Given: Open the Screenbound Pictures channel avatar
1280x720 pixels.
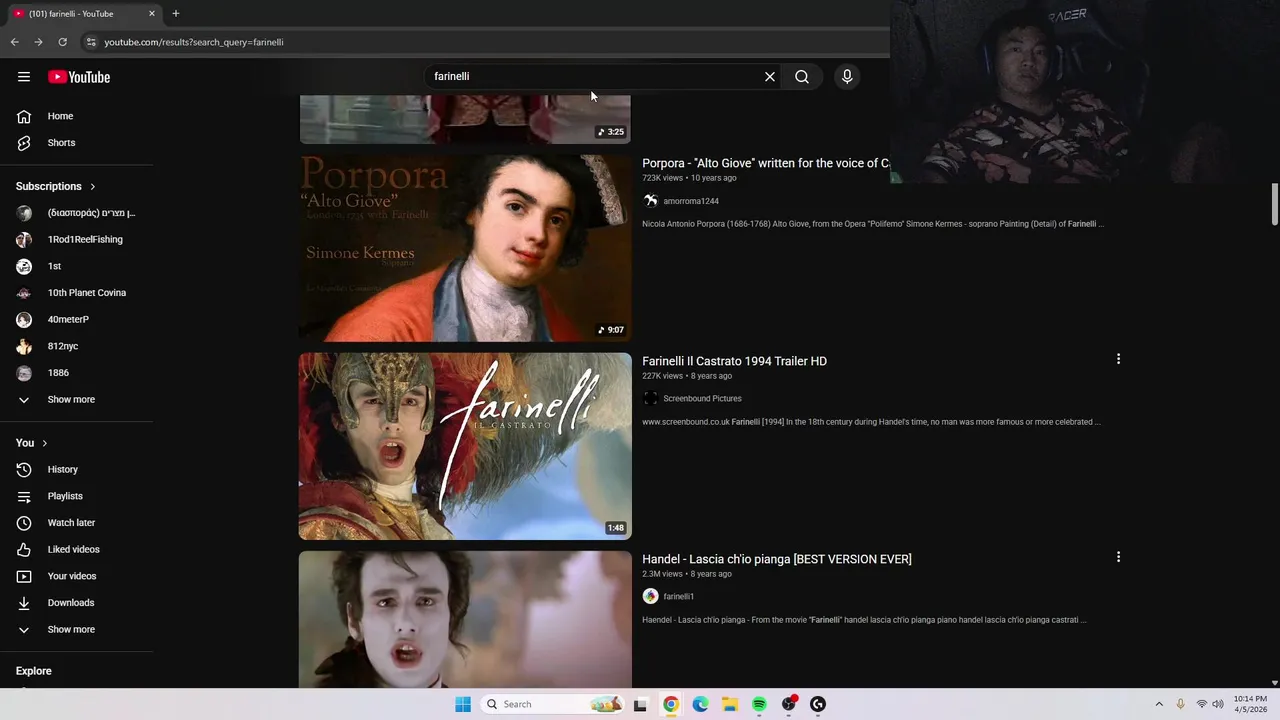Looking at the screenshot, I should tap(650, 399).
